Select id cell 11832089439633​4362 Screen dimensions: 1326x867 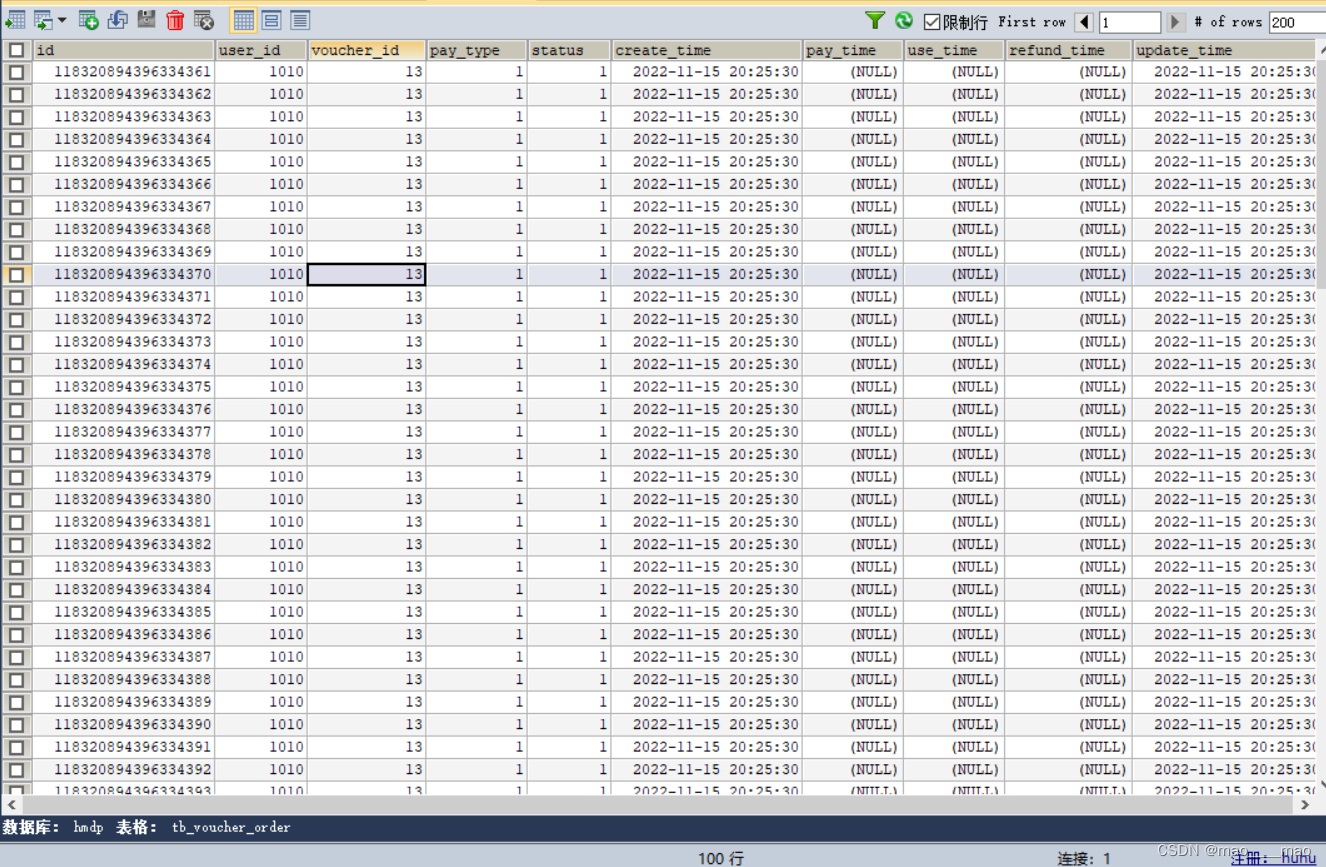124,94
